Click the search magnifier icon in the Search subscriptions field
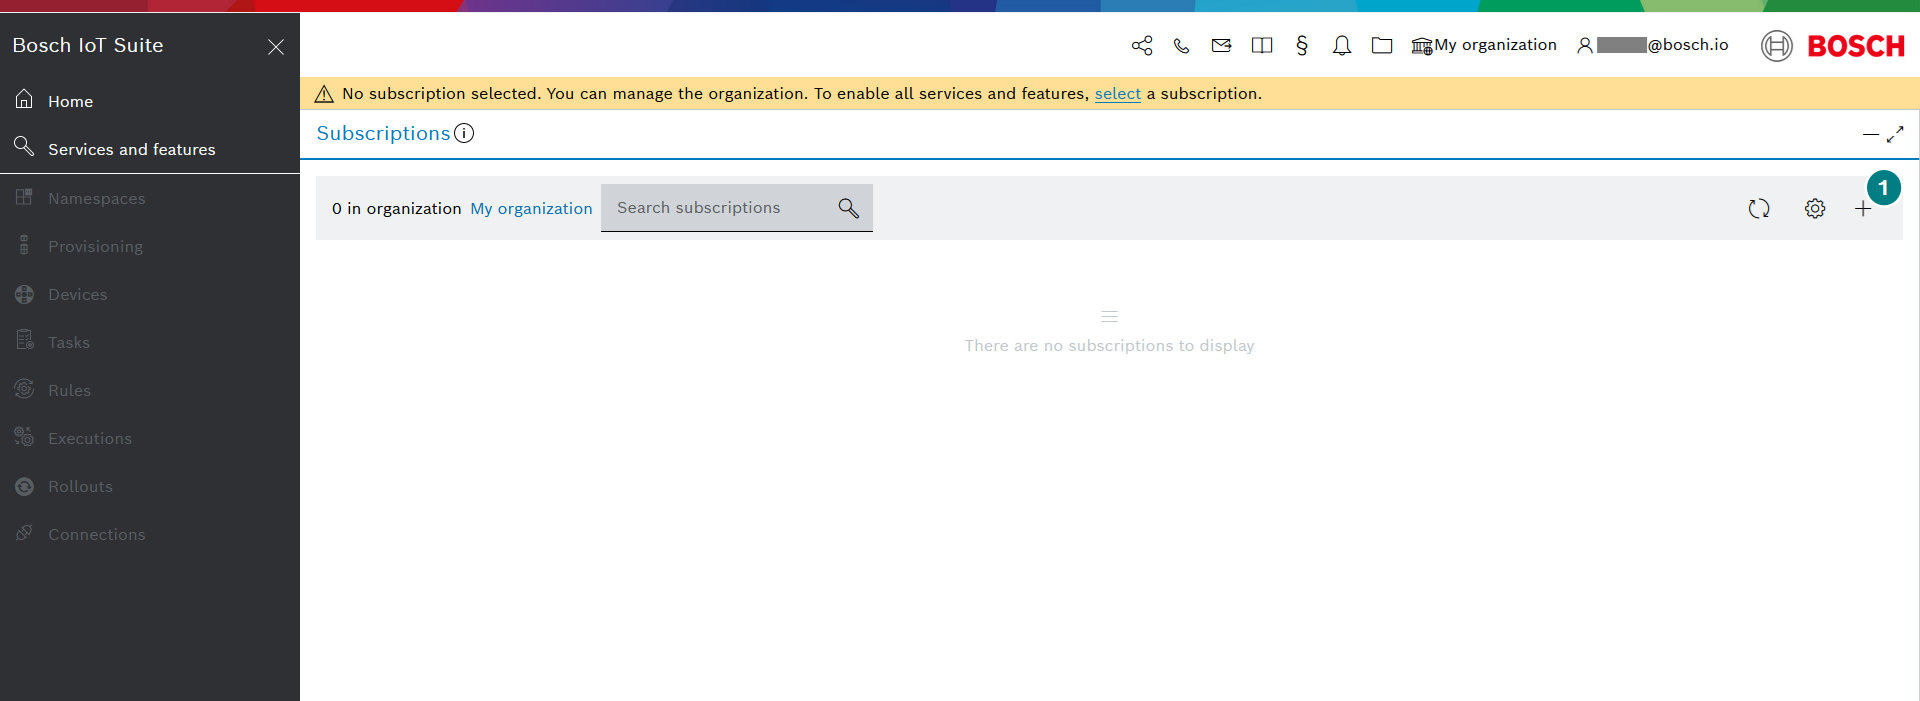The image size is (1920, 701). 848,208
